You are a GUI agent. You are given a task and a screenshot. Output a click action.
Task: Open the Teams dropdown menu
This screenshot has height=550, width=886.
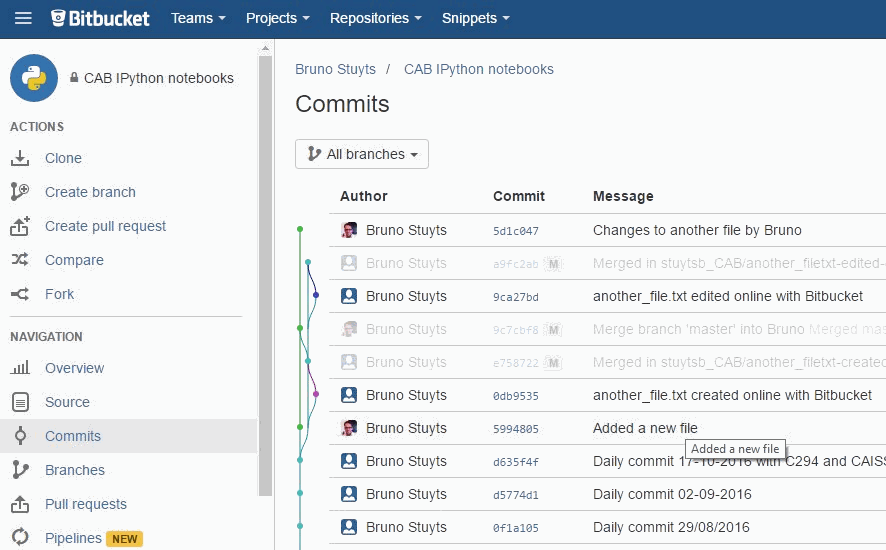point(198,18)
